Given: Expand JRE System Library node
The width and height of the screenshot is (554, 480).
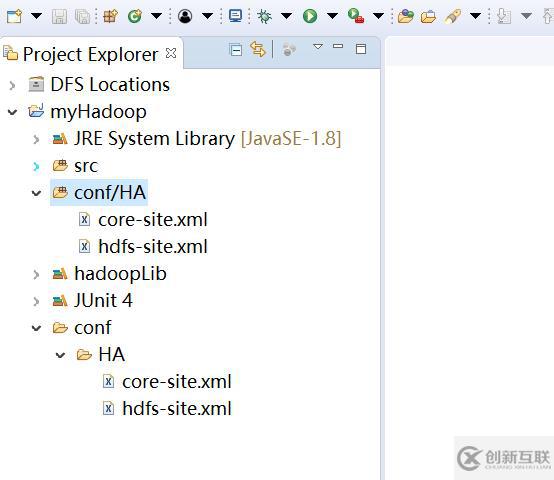Looking at the screenshot, I should click(36, 139).
